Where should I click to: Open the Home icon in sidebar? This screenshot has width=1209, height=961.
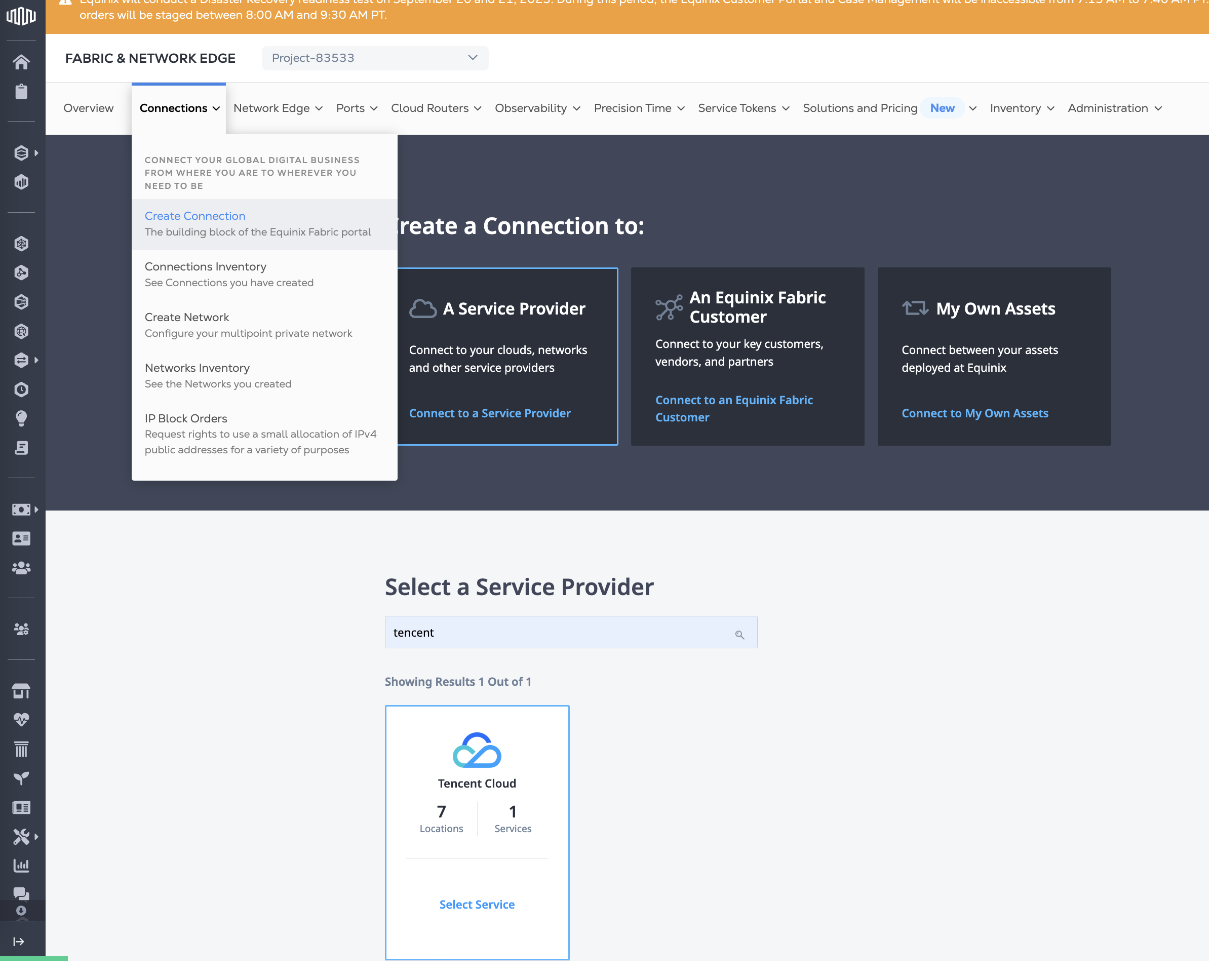coord(21,62)
